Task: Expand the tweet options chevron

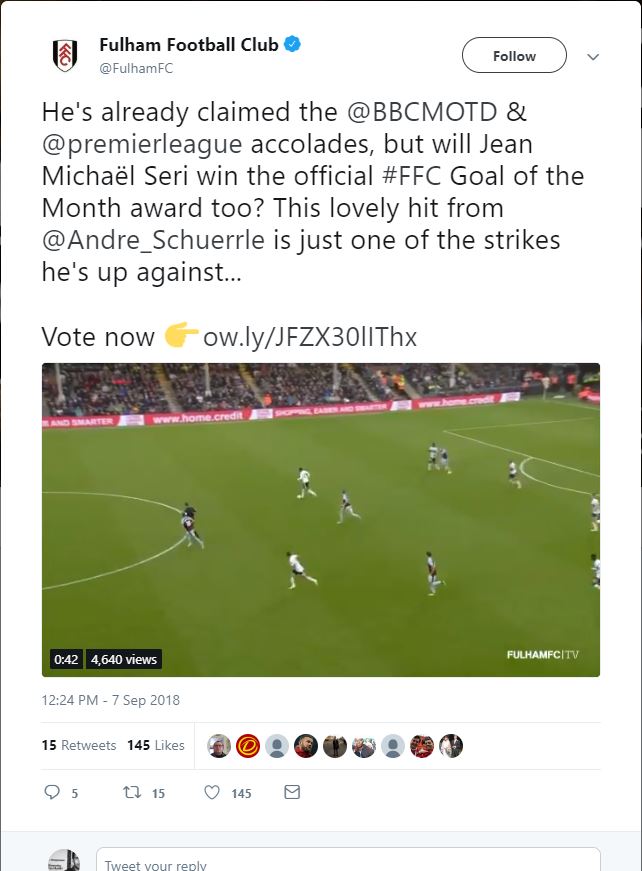Action: pos(593,57)
